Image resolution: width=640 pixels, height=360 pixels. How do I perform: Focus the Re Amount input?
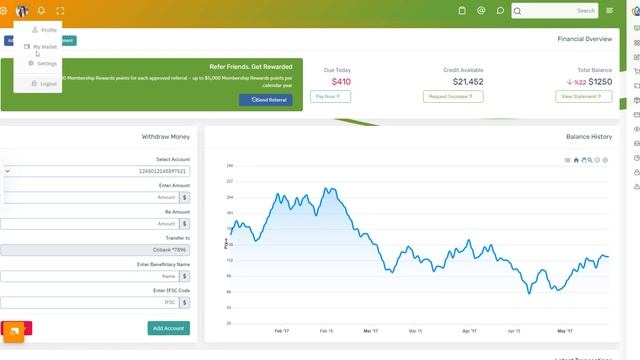pos(90,224)
